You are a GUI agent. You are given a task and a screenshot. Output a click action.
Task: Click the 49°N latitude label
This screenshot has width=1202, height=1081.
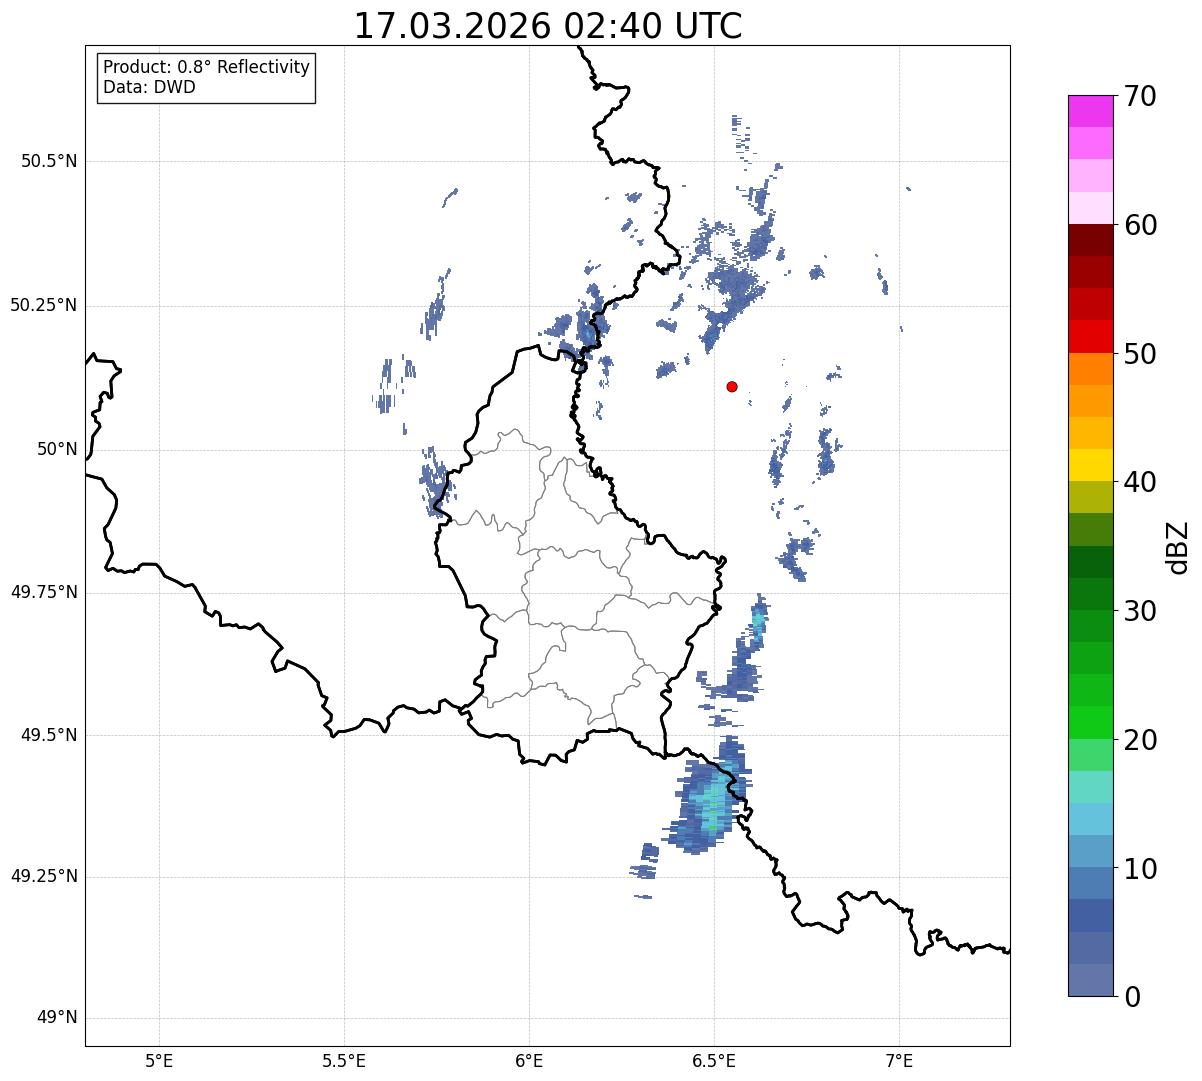(x=57, y=1018)
